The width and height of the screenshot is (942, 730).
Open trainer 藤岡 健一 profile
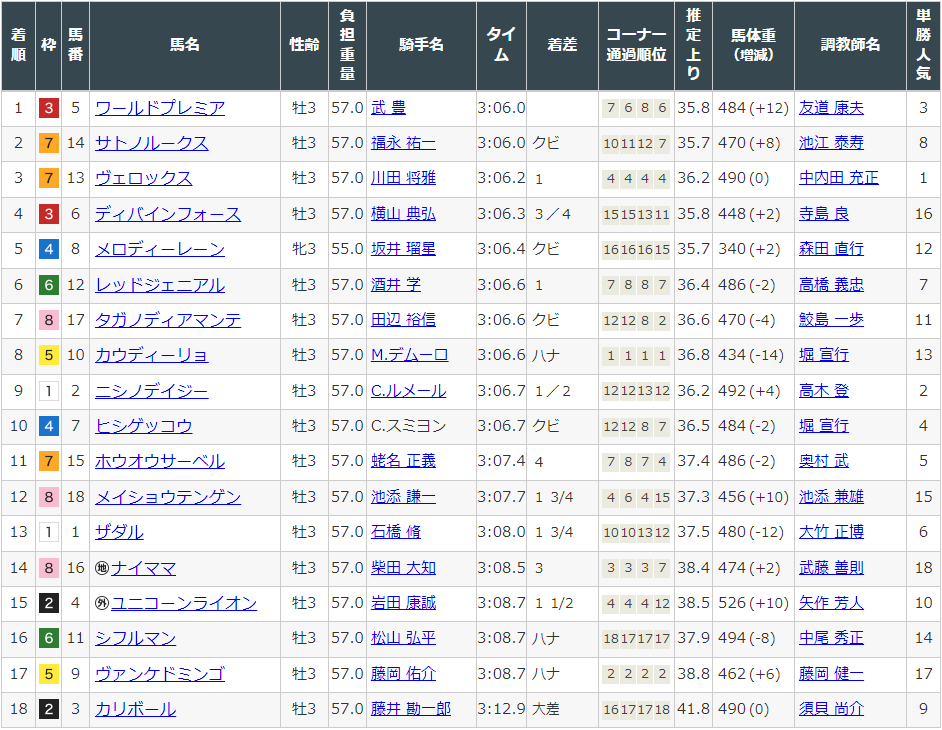(x=831, y=674)
